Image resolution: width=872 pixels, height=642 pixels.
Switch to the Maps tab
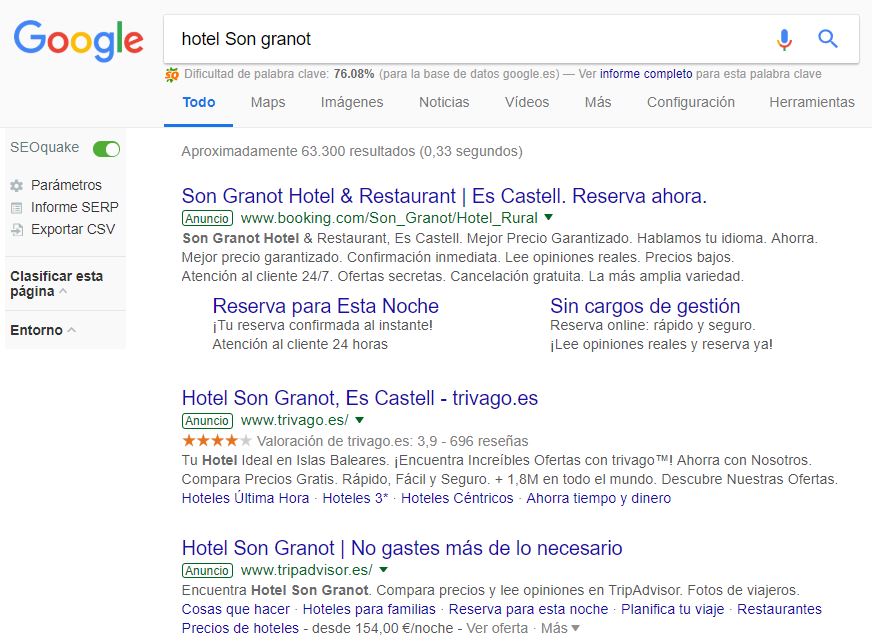(267, 102)
